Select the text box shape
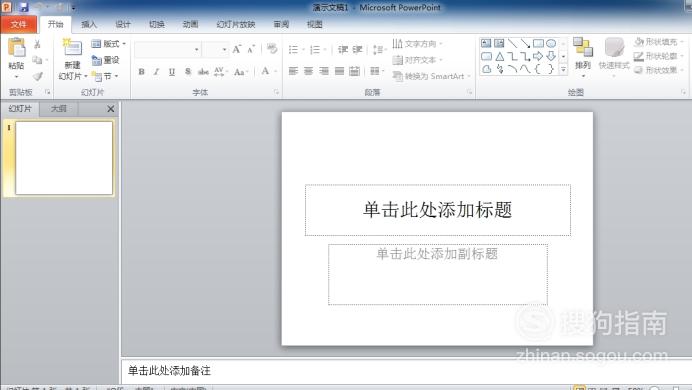692x390 pixels. coord(486,43)
